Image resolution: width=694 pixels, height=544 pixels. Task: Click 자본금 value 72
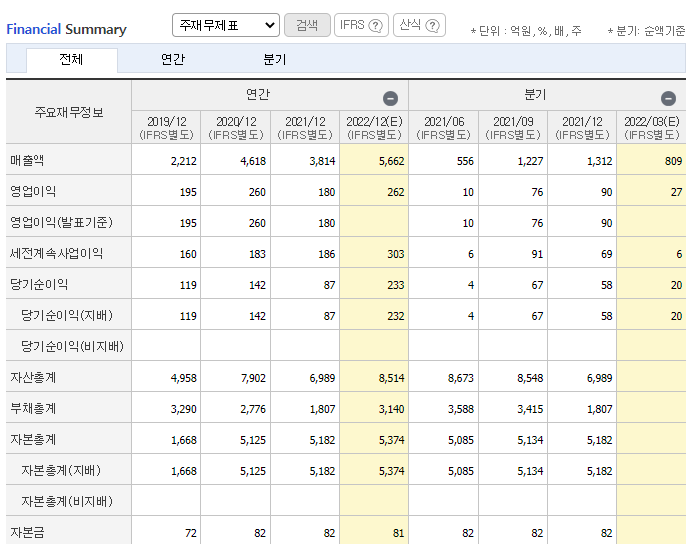tap(191, 533)
